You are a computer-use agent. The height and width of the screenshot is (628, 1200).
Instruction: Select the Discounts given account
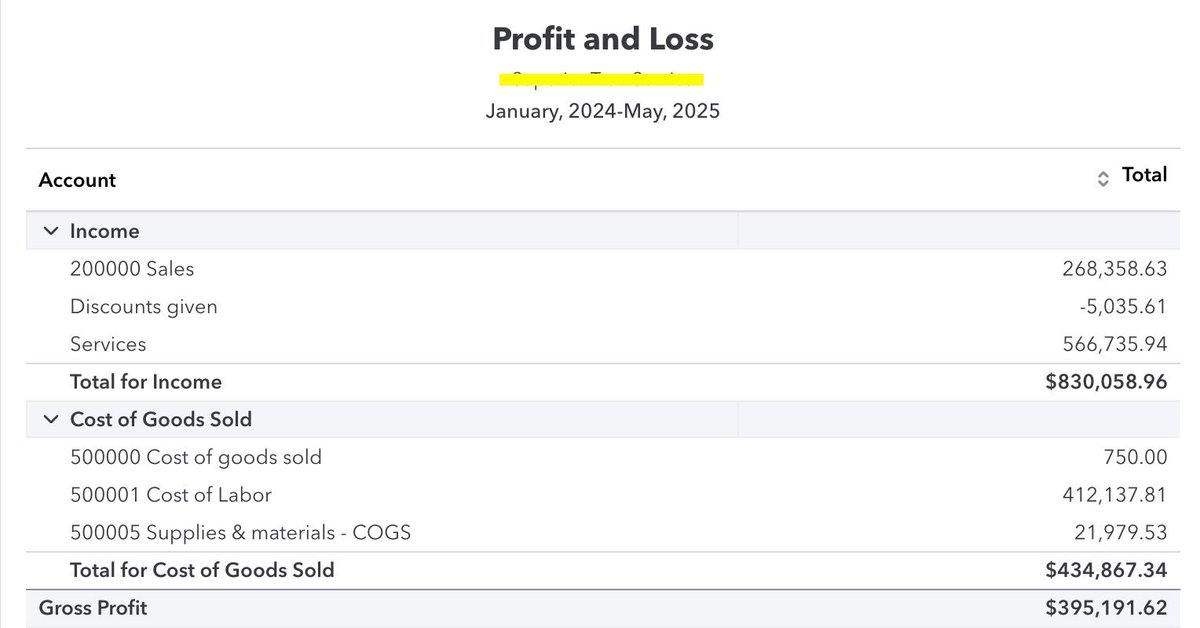[143, 306]
